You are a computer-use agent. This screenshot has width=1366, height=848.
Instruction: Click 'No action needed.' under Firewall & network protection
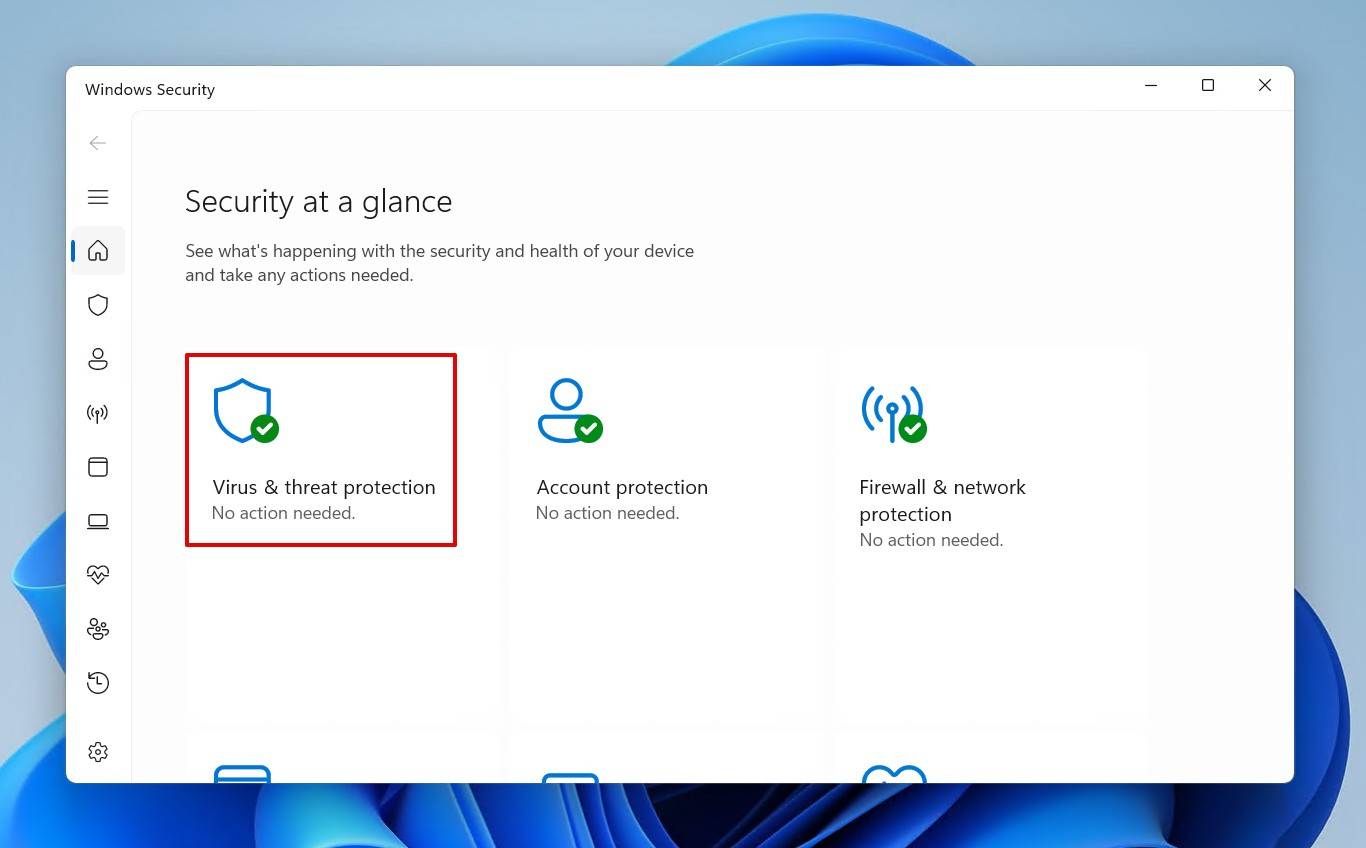click(x=932, y=540)
